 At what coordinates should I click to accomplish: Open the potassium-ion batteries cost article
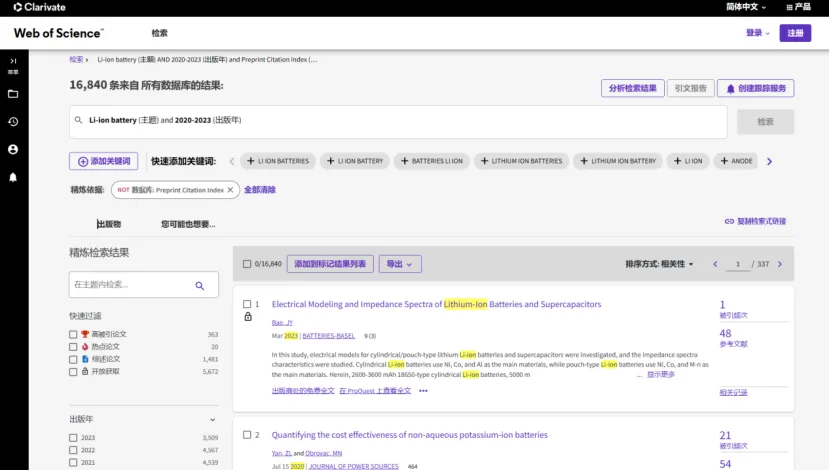(410, 435)
